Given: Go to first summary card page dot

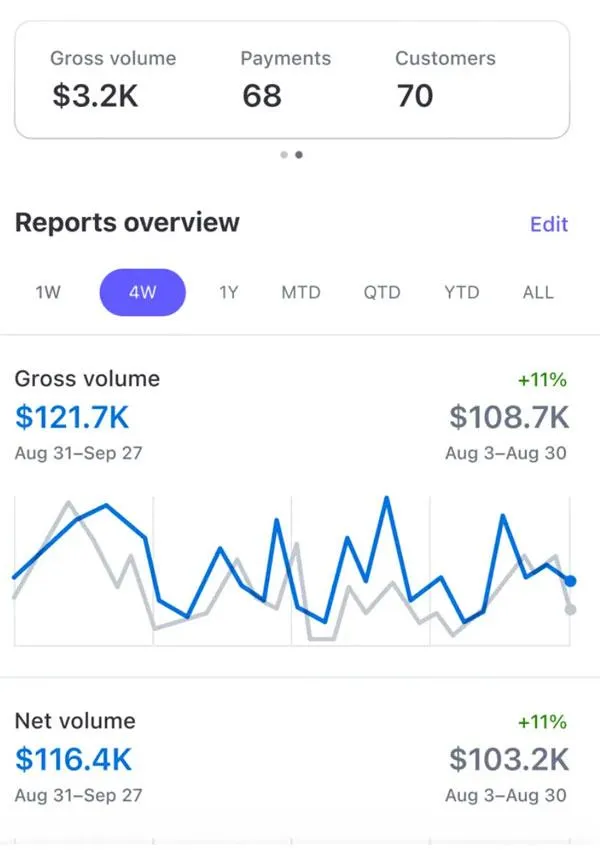Looking at the screenshot, I should (x=284, y=155).
